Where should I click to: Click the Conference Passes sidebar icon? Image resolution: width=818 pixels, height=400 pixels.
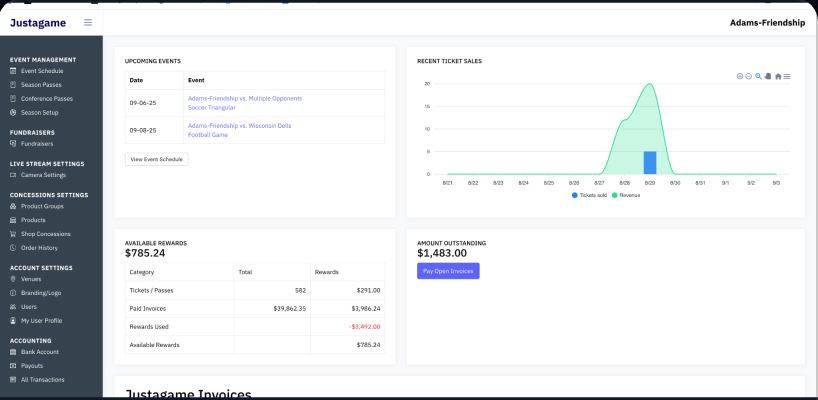[13, 99]
